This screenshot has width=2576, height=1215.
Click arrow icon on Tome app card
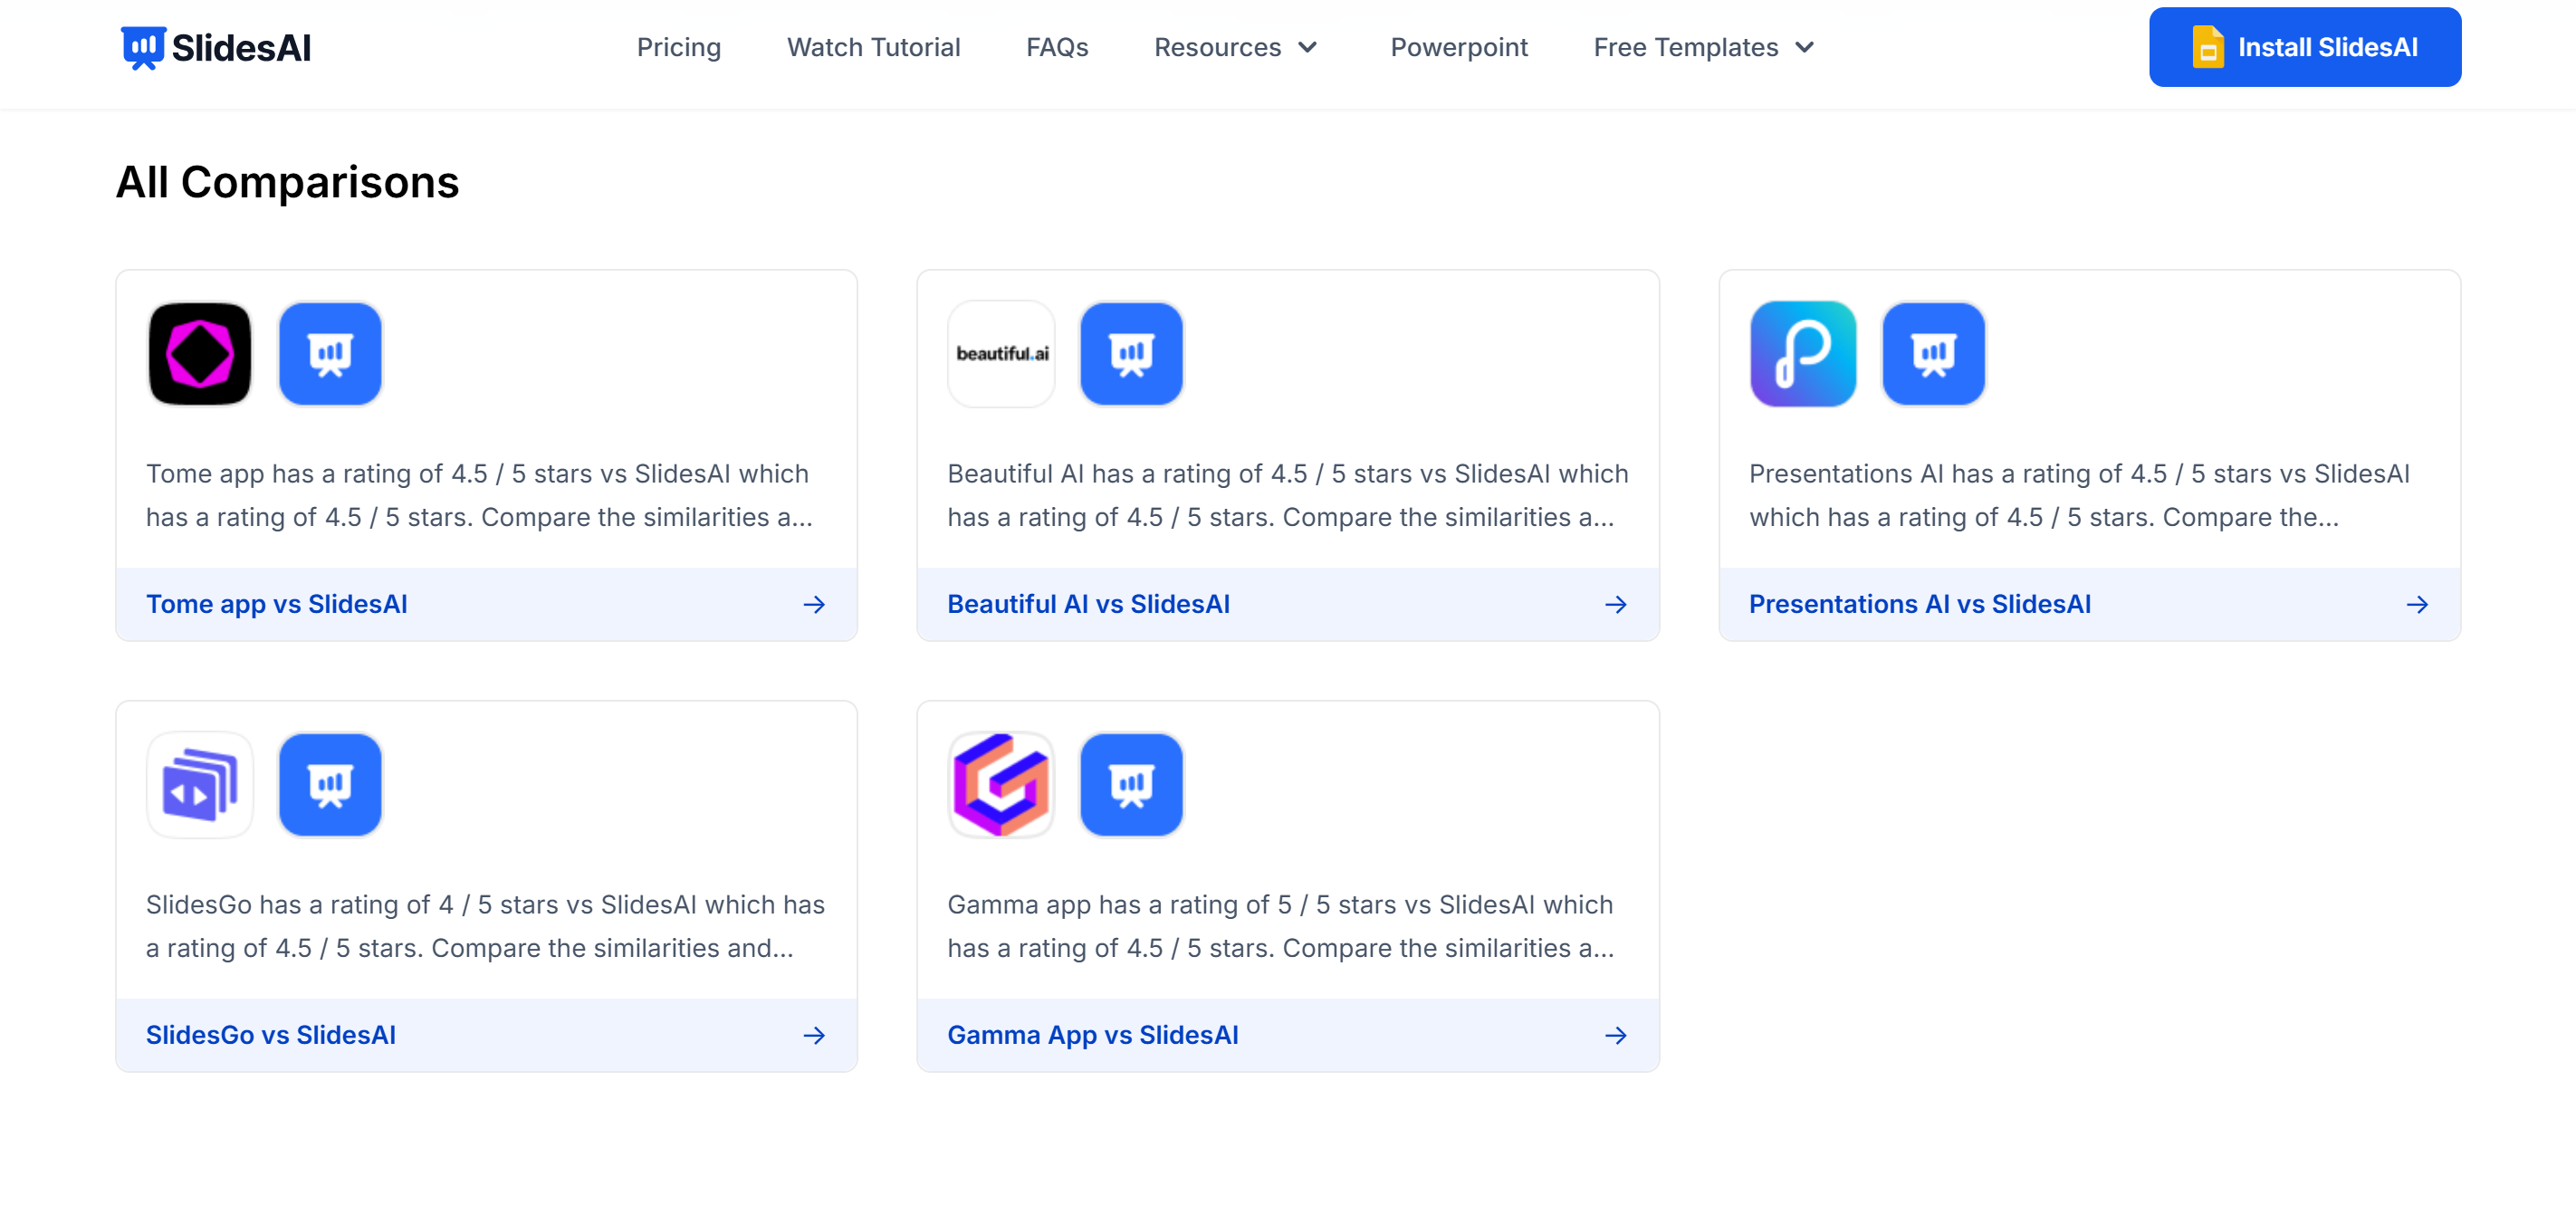pos(814,604)
